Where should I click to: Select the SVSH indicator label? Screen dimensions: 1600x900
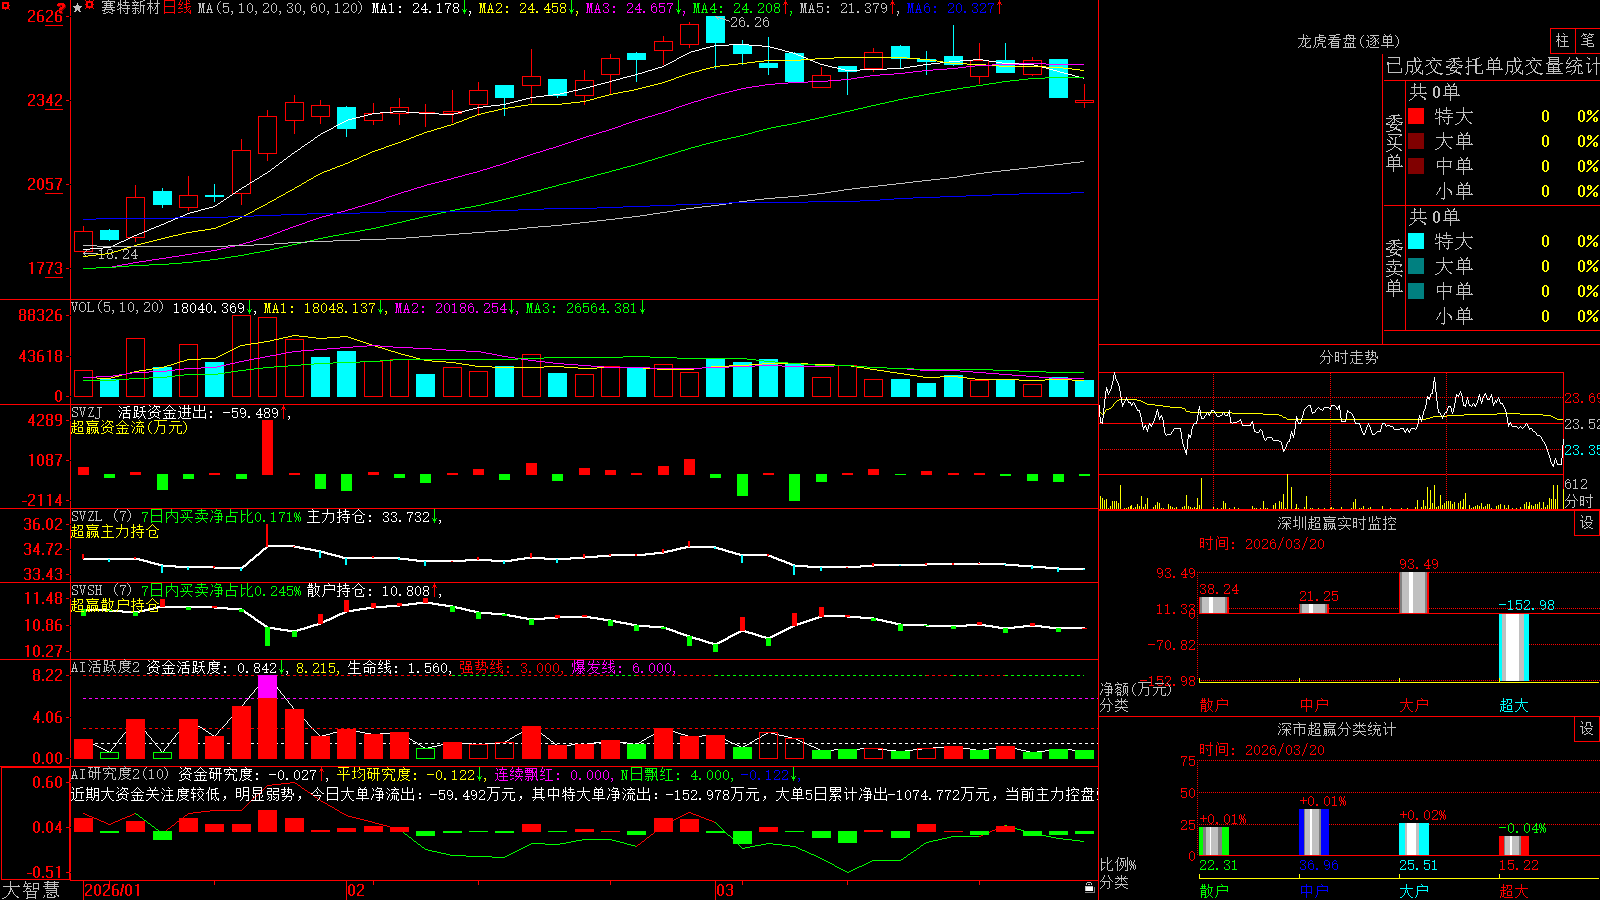87,591
